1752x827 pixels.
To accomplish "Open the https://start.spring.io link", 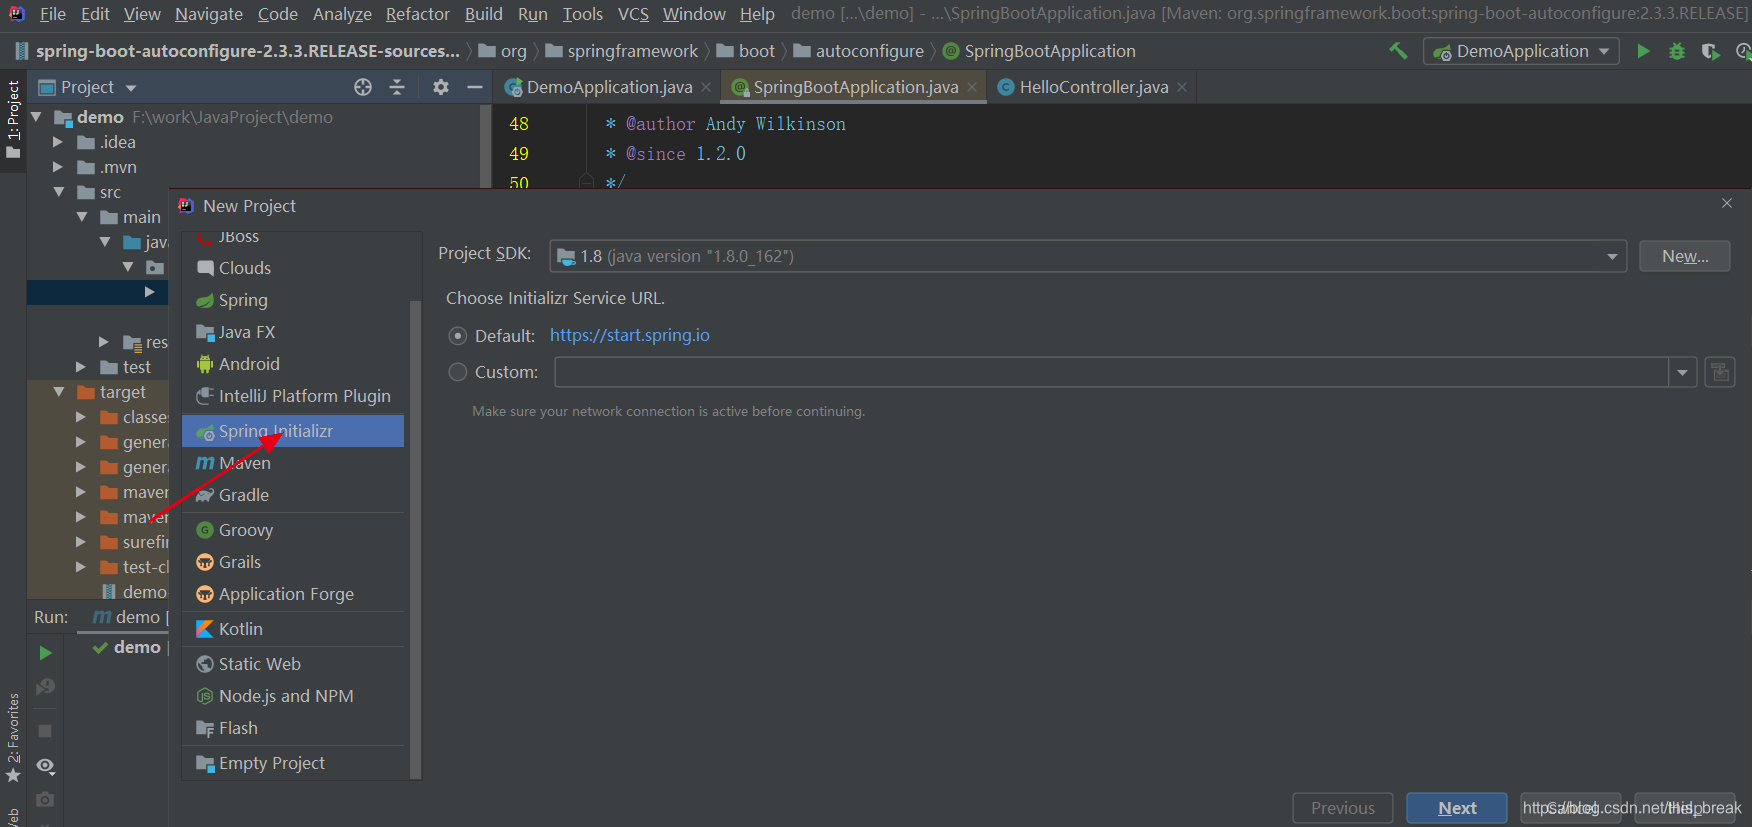I will click(630, 335).
